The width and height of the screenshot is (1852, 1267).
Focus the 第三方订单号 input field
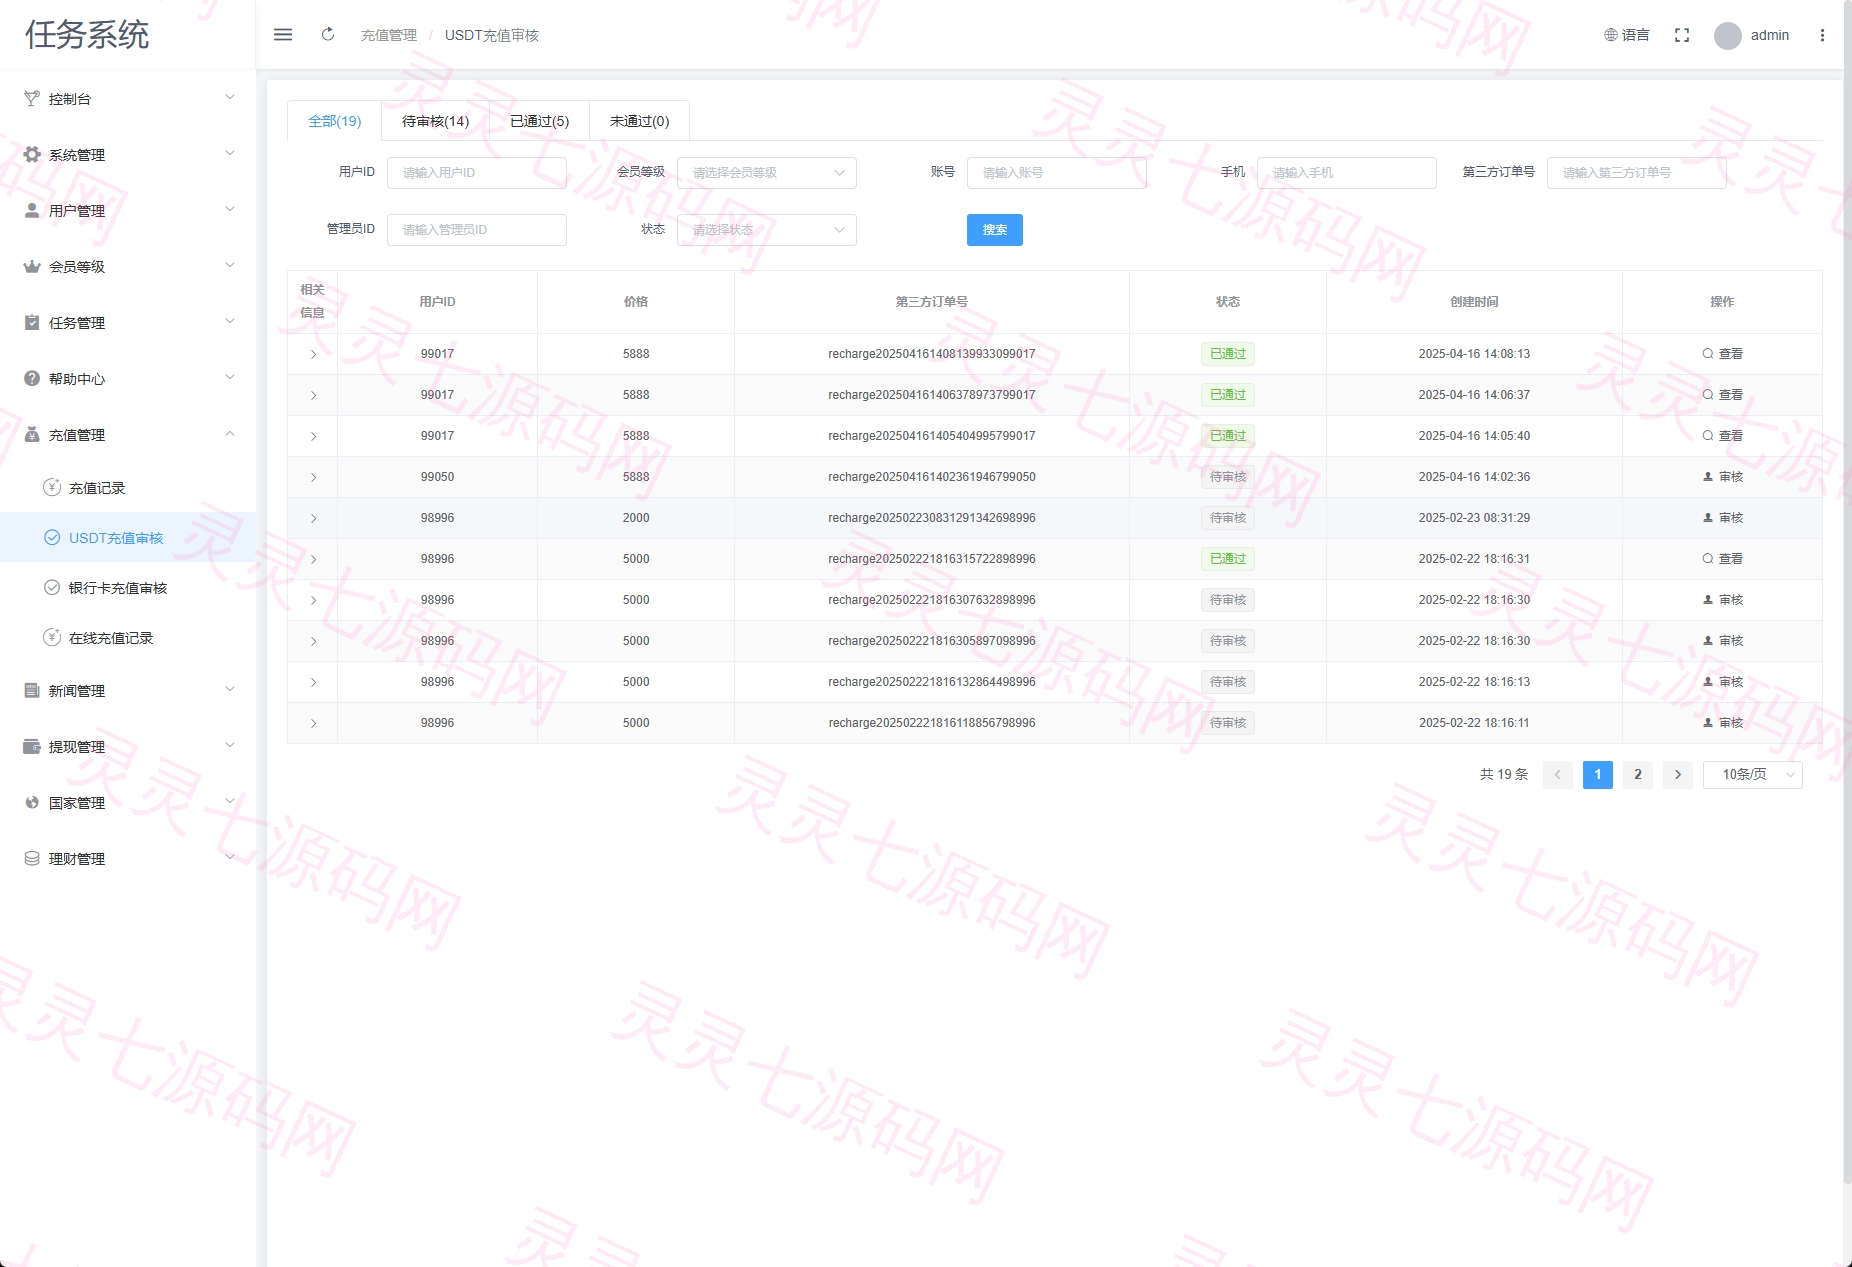pos(1637,173)
